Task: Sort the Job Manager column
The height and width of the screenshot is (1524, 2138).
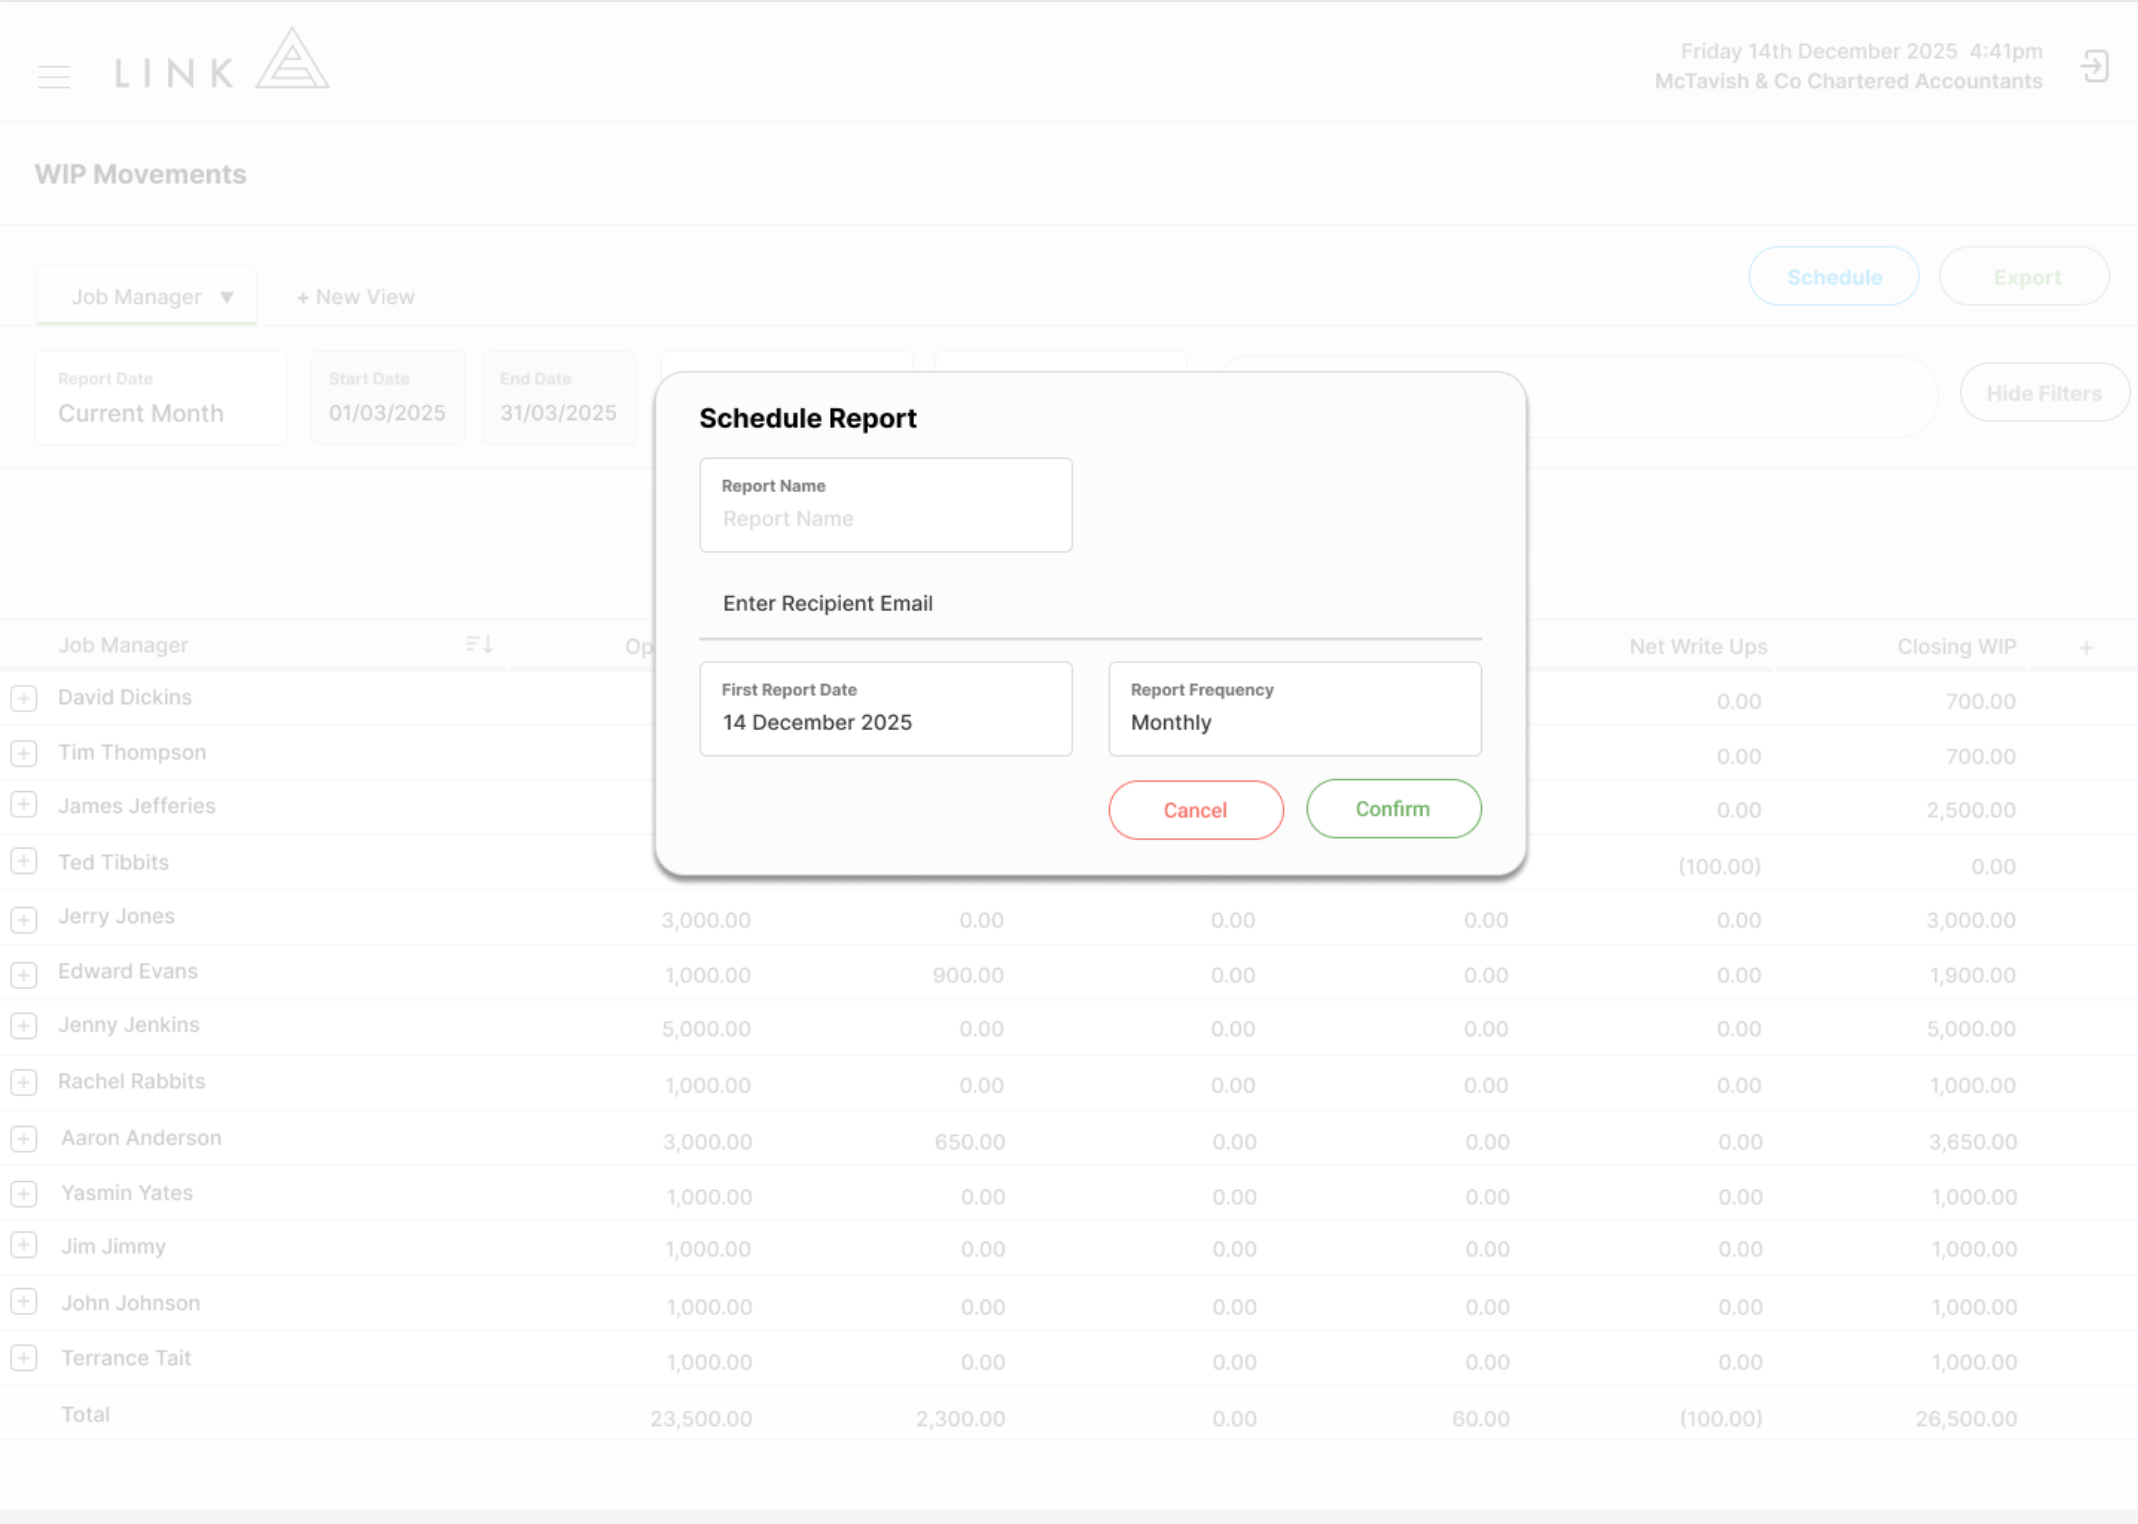Action: coord(479,644)
